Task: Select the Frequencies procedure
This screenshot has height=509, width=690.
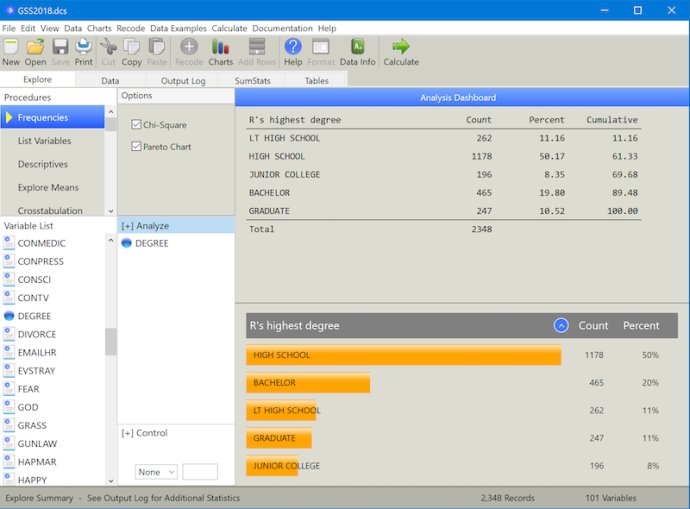Action: pos(53,117)
